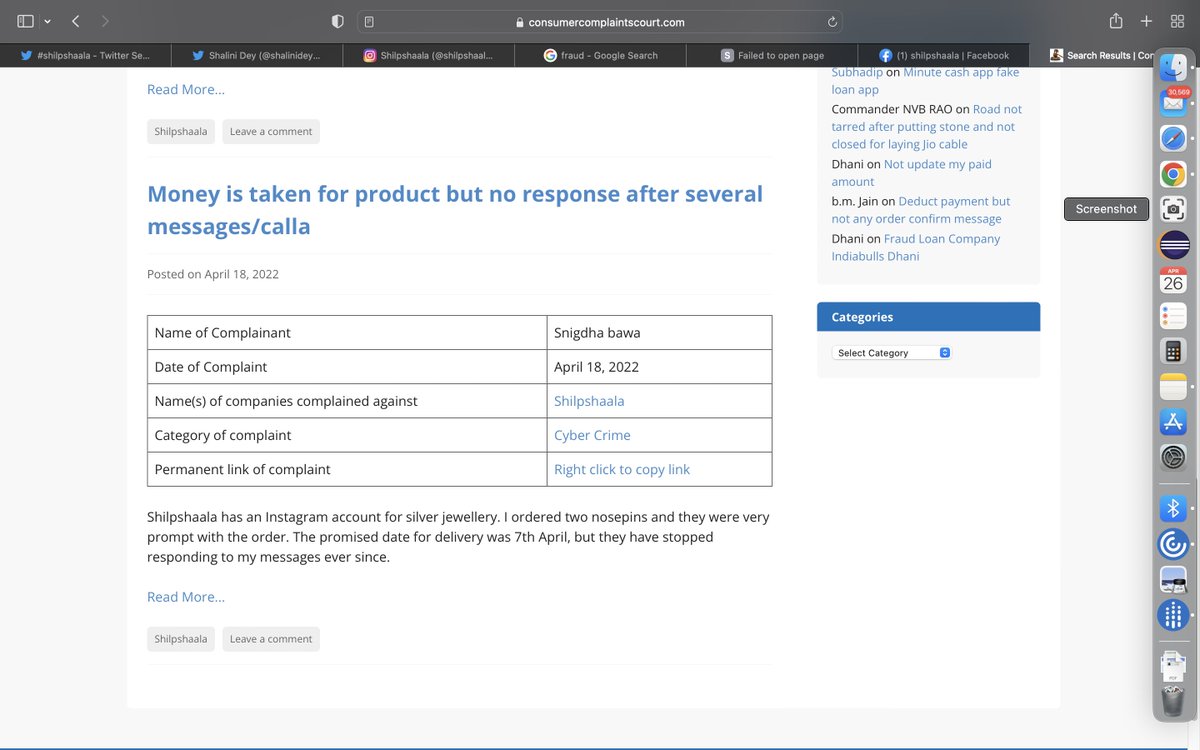Open Notes from the Dock
The image size is (1200, 750).
(x=1173, y=387)
